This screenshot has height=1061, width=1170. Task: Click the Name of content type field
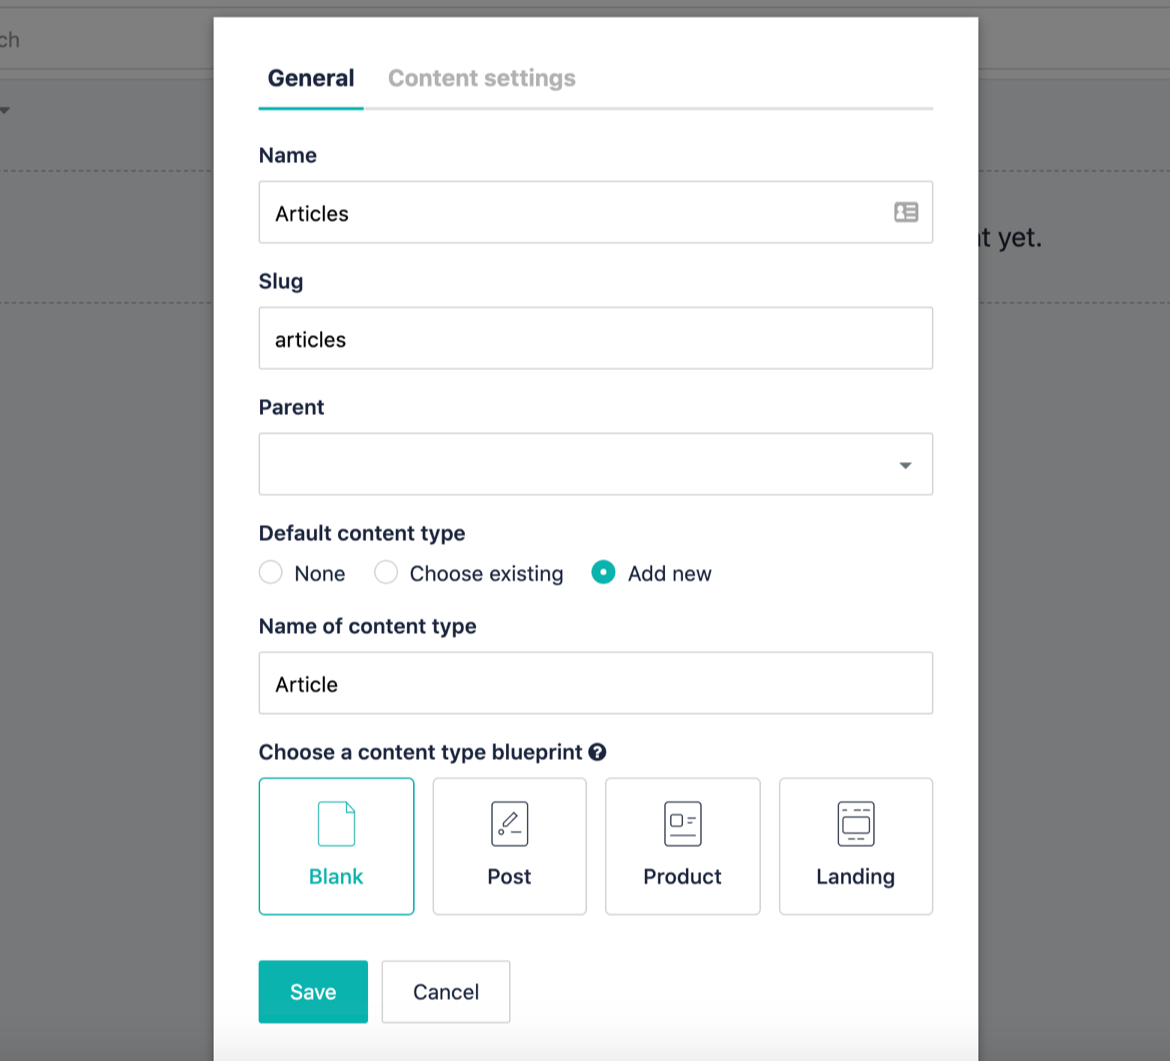click(595, 683)
